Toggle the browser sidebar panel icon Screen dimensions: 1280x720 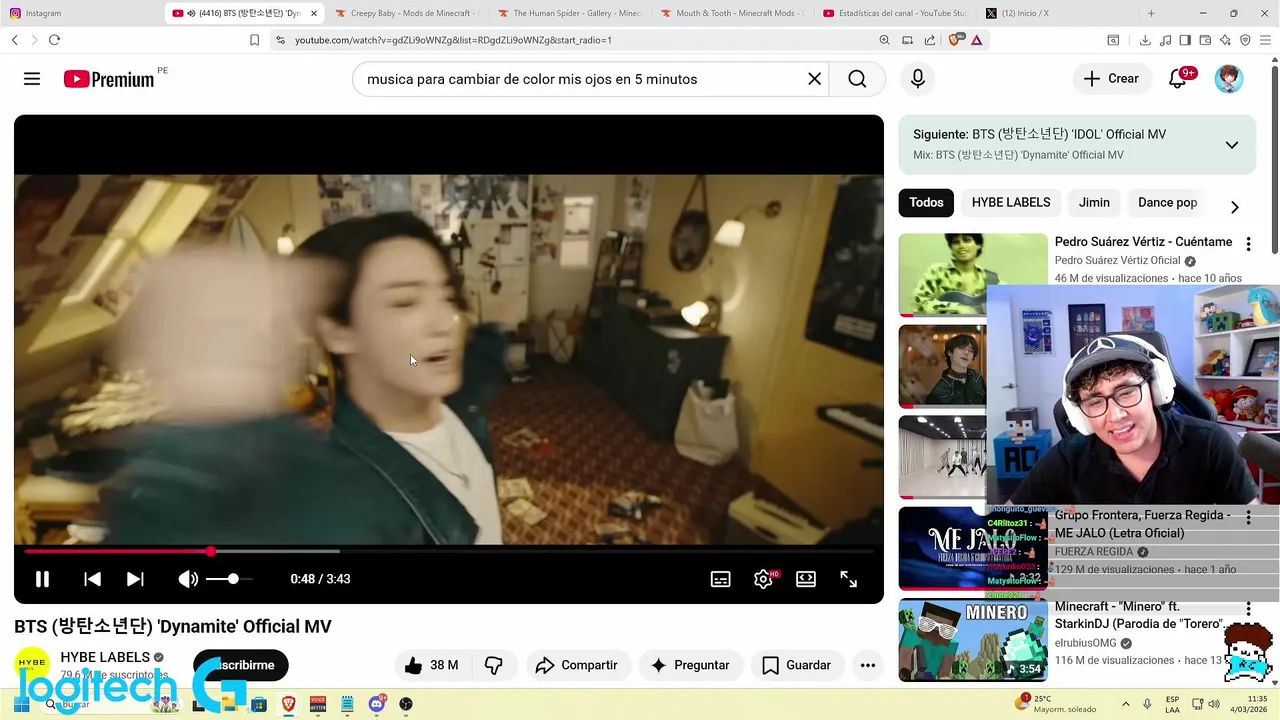(x=1185, y=40)
